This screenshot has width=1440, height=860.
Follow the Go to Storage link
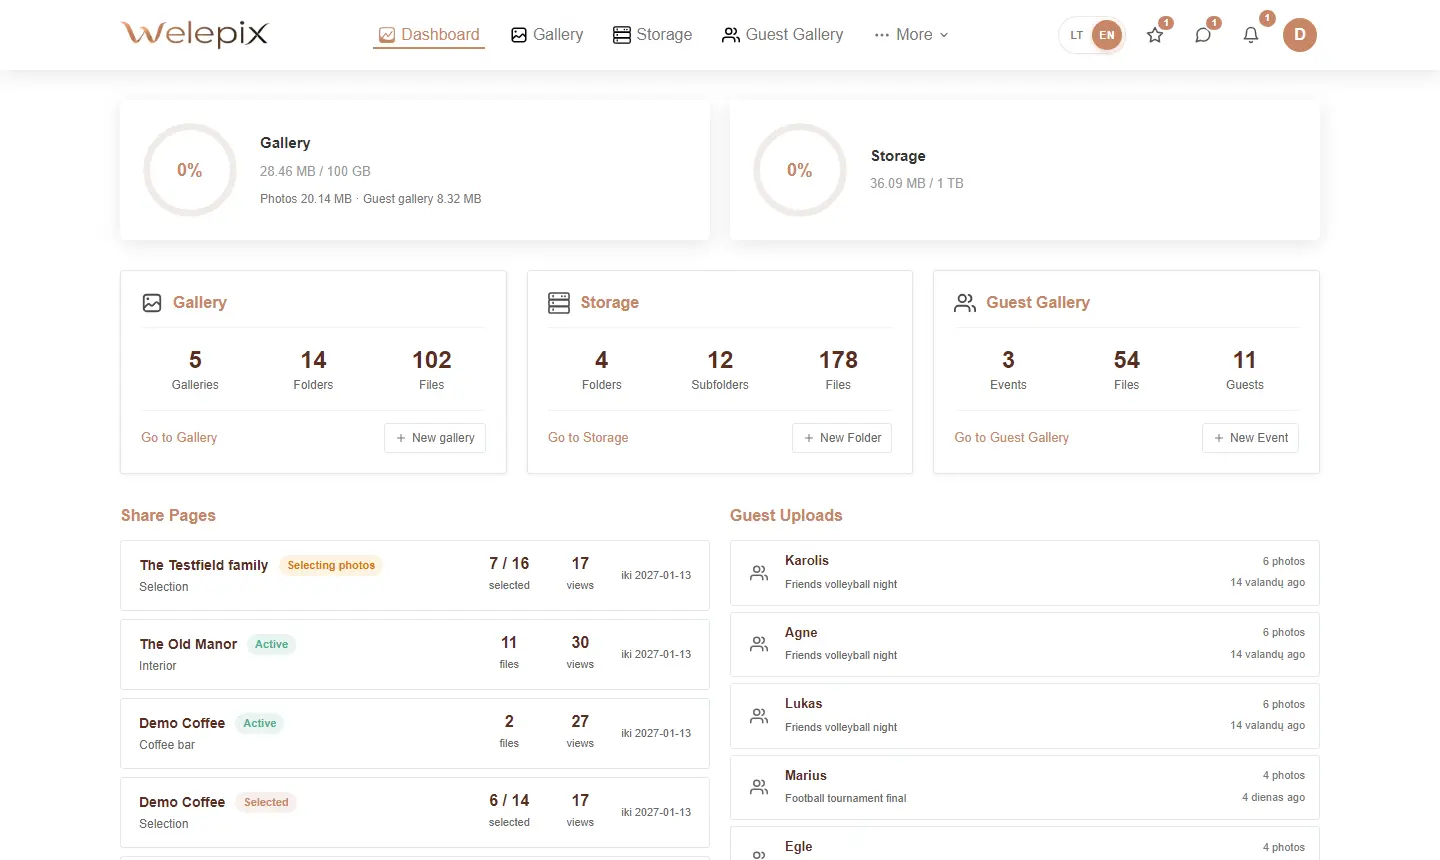point(588,438)
